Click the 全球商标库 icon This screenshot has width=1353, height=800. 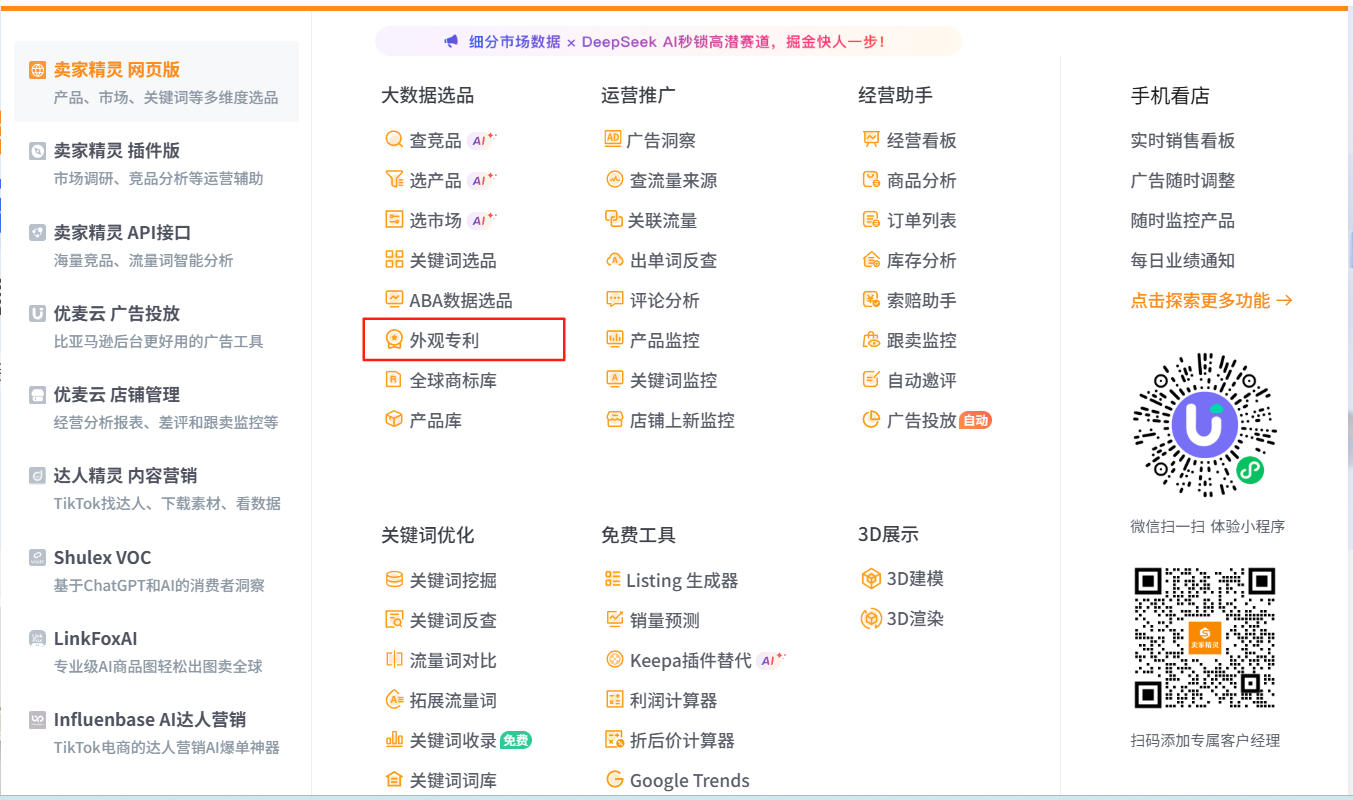tap(394, 380)
